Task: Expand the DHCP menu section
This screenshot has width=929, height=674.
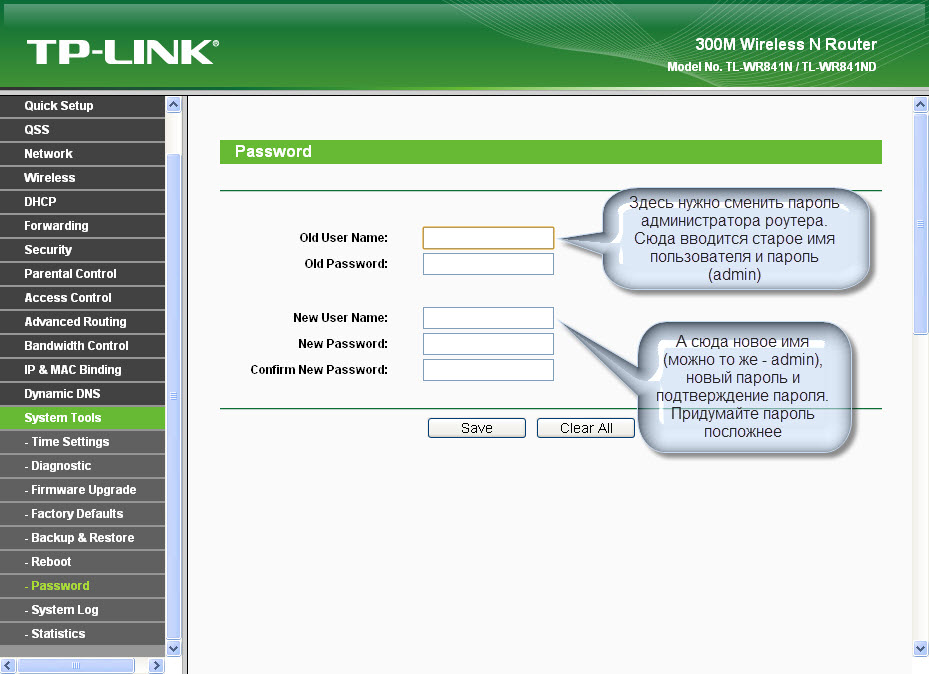Action: coord(40,202)
